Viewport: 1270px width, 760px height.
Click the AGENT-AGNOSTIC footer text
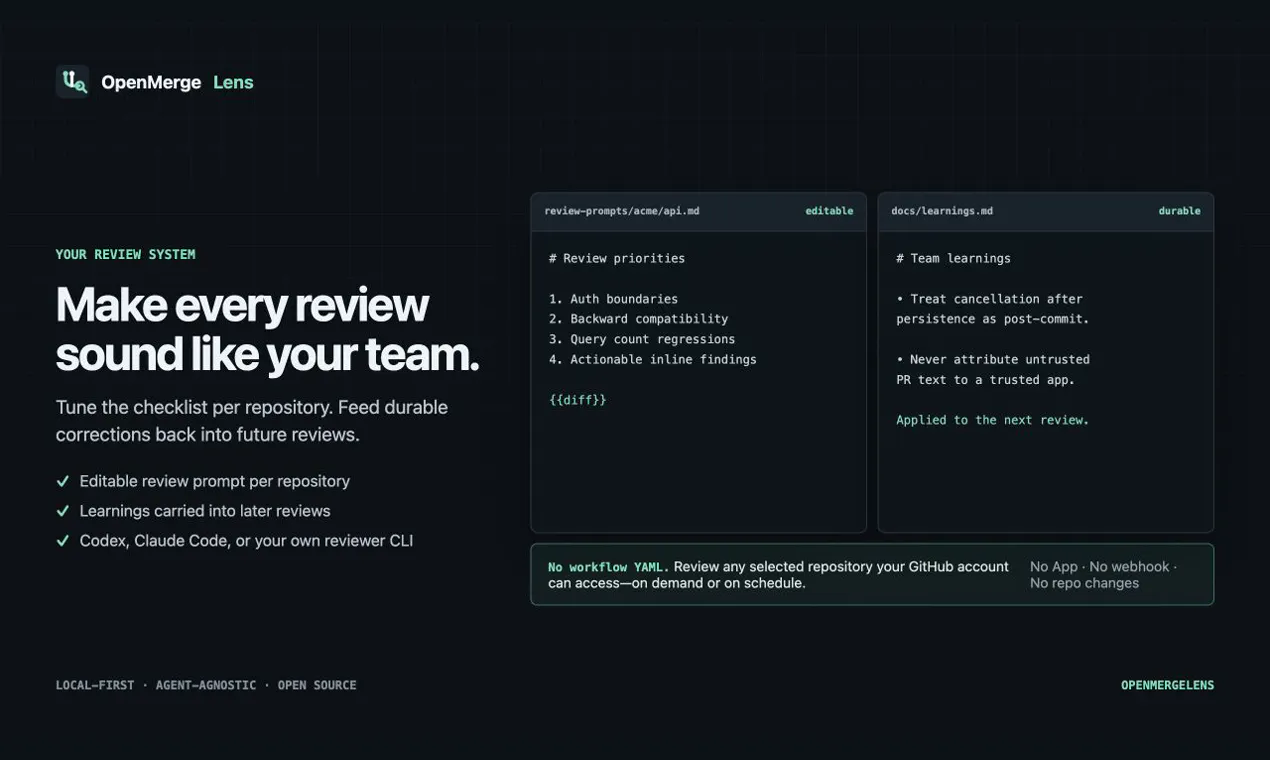click(206, 685)
